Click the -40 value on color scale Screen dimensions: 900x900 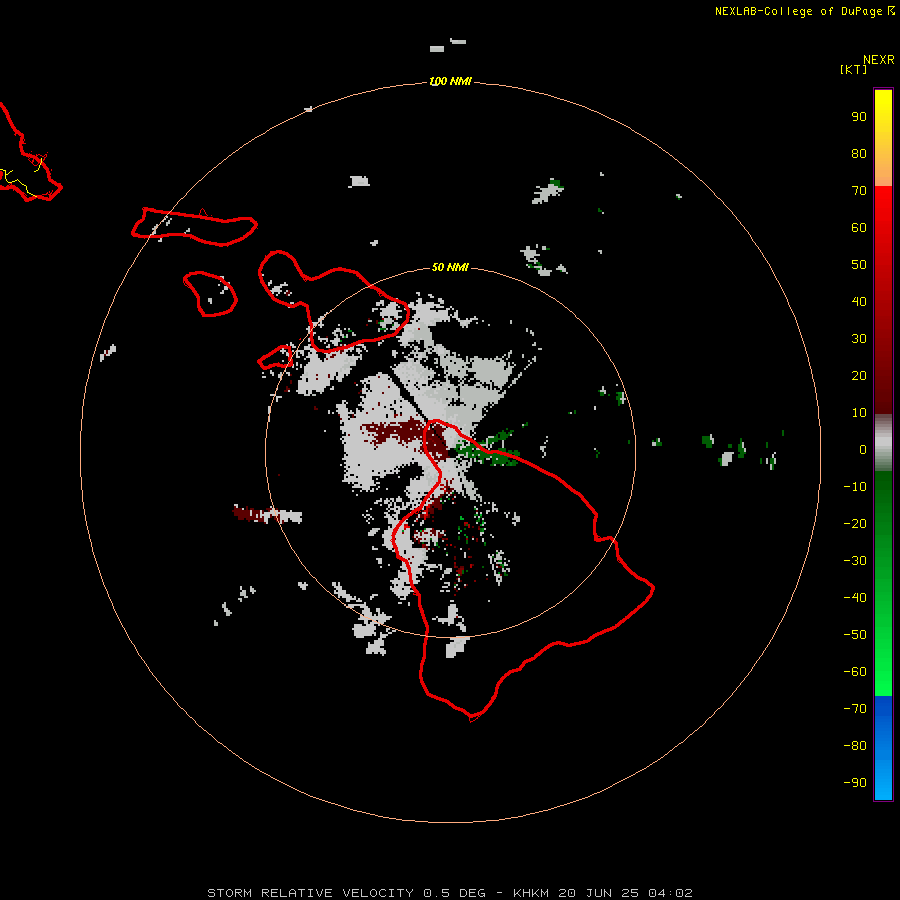pos(855,598)
